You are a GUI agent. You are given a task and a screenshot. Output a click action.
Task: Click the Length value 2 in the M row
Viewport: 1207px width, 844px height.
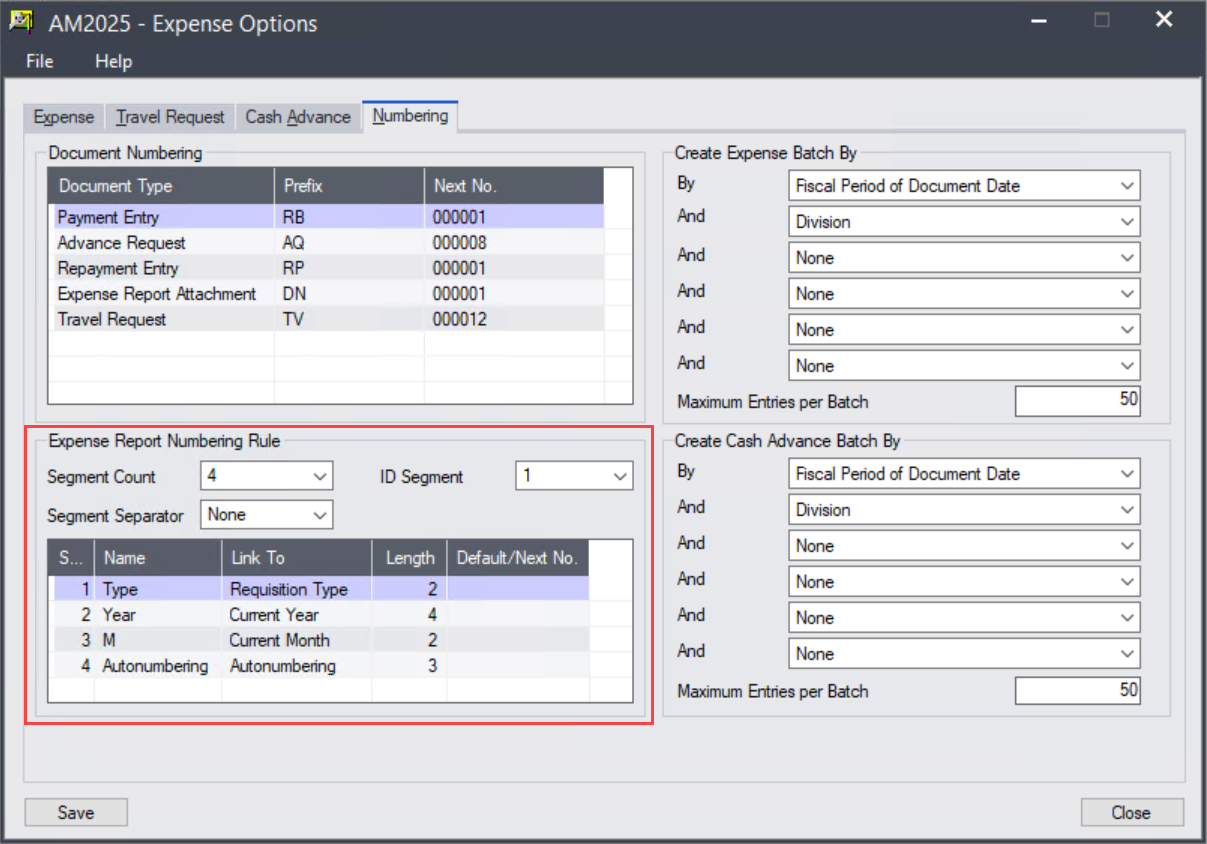(410, 640)
